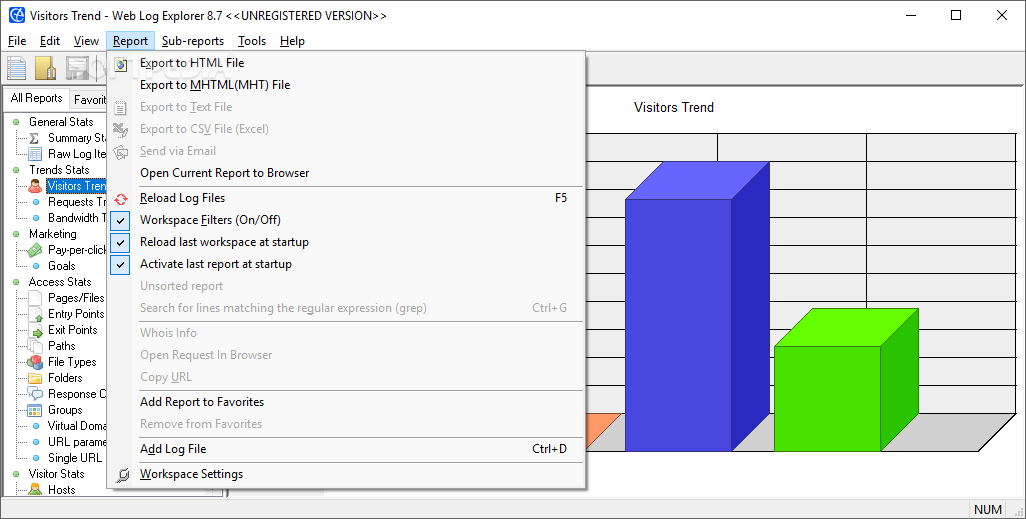Click the open workspace folder toolbar icon
The height and width of the screenshot is (519, 1026).
pos(46,68)
